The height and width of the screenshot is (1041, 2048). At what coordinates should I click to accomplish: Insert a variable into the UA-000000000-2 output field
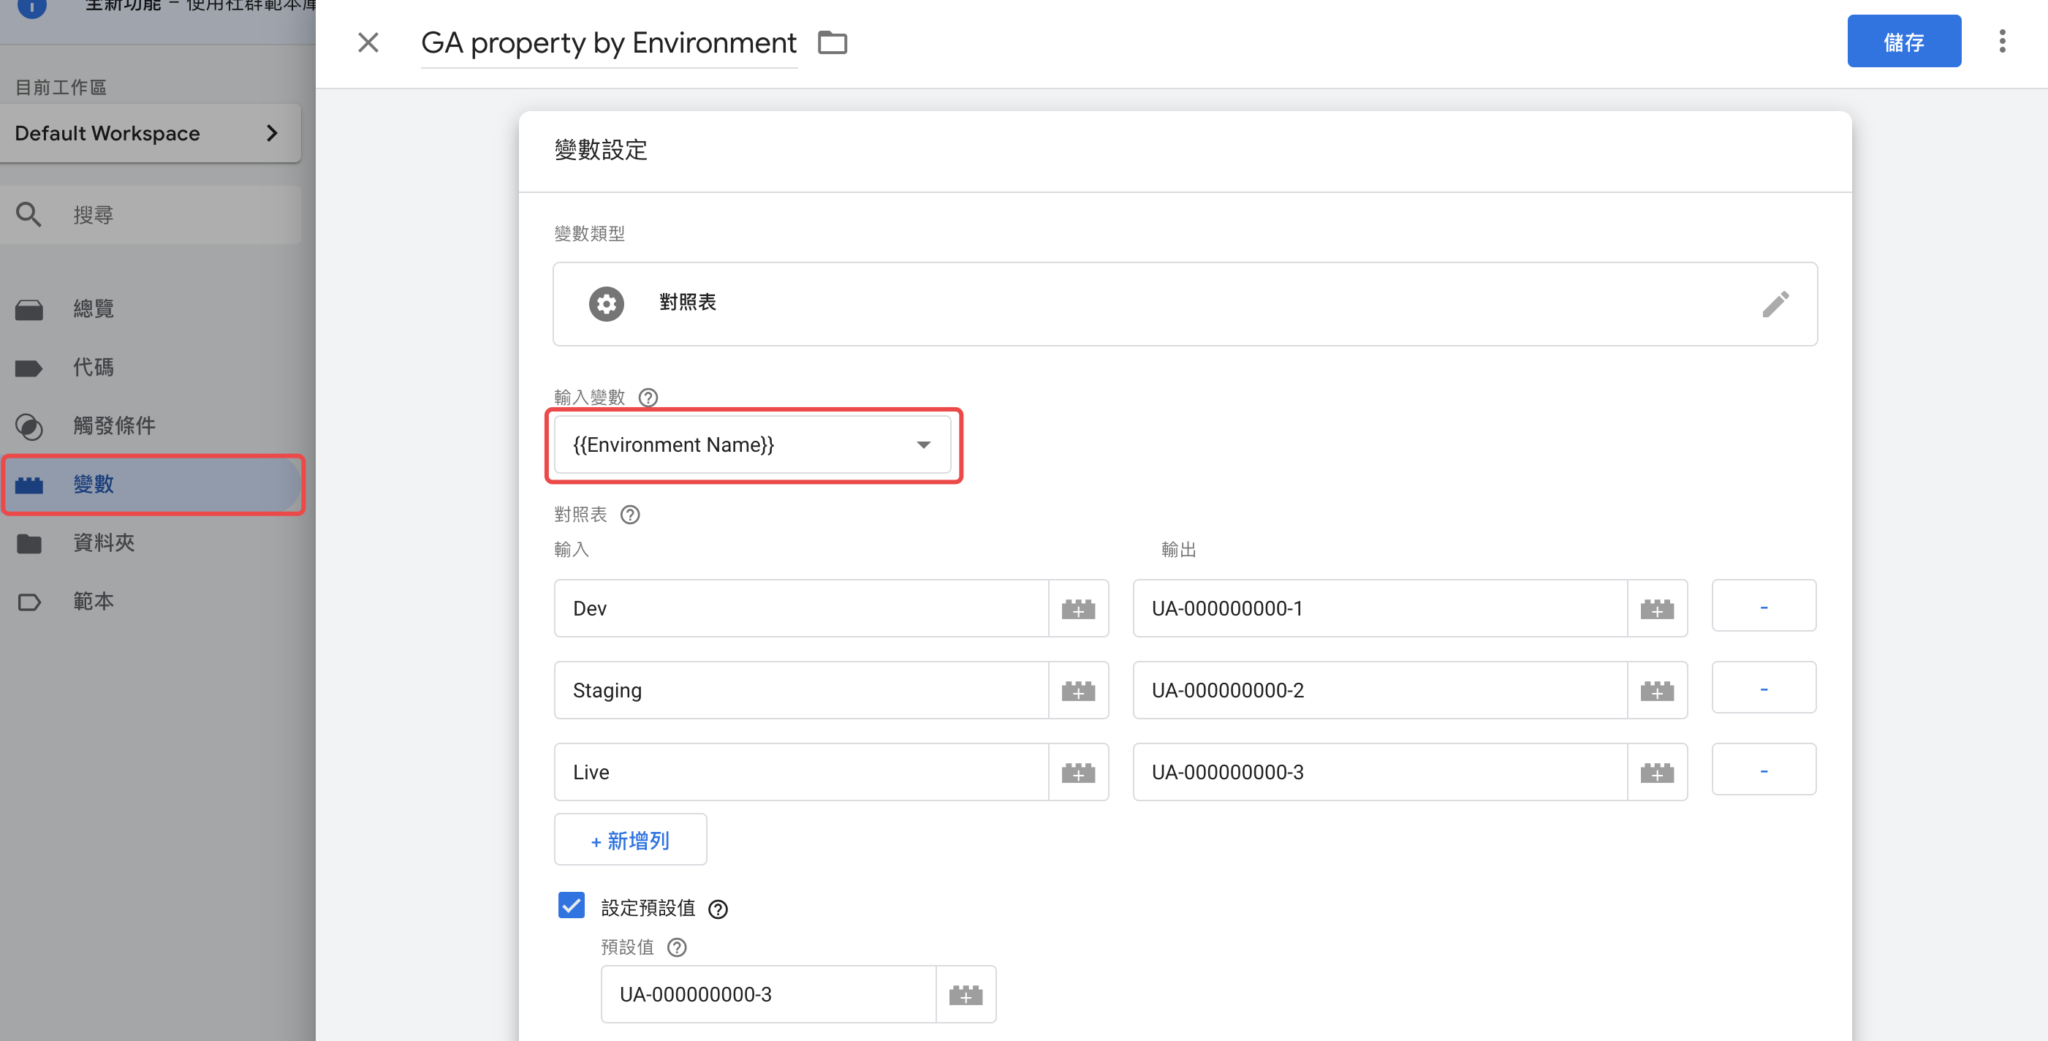[x=1657, y=690]
